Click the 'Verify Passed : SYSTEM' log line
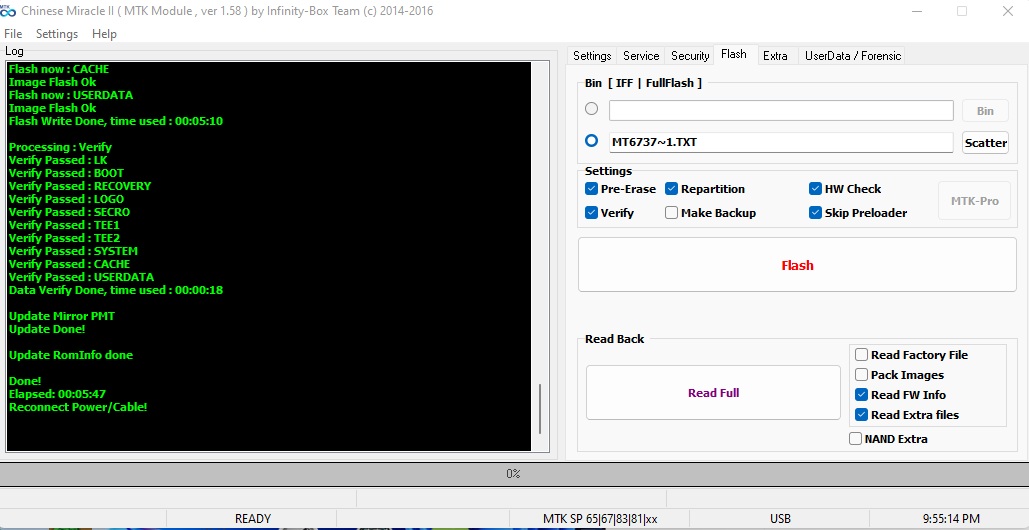This screenshot has width=1029, height=530. (73, 251)
